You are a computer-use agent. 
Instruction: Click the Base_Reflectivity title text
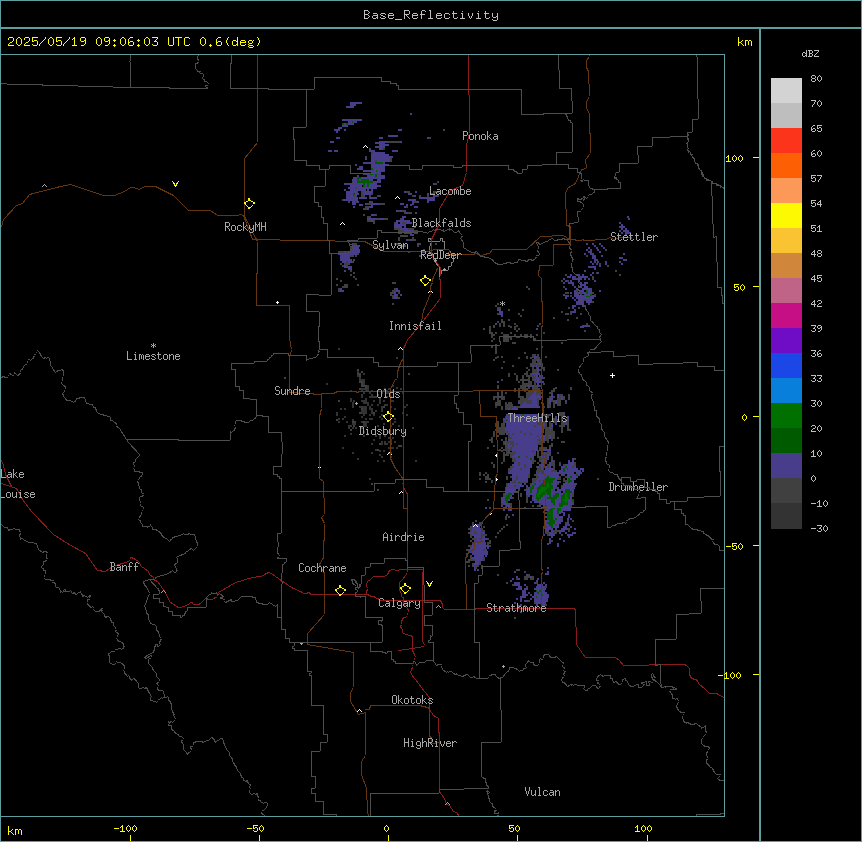point(431,15)
